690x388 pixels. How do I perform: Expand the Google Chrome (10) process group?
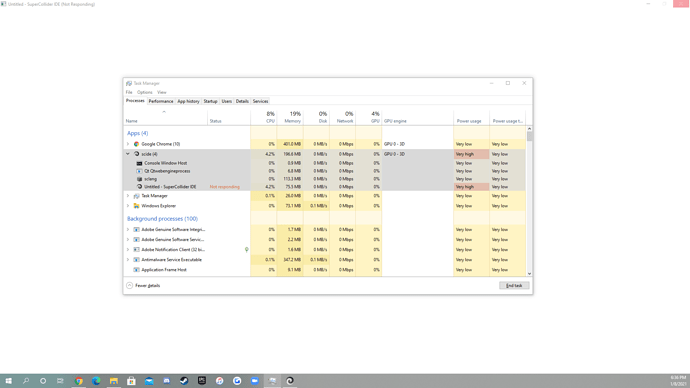pos(128,144)
